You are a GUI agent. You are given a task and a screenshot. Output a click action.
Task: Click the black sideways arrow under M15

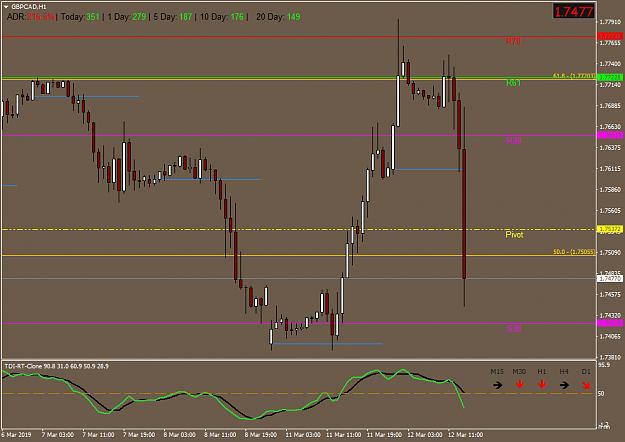(x=497, y=385)
